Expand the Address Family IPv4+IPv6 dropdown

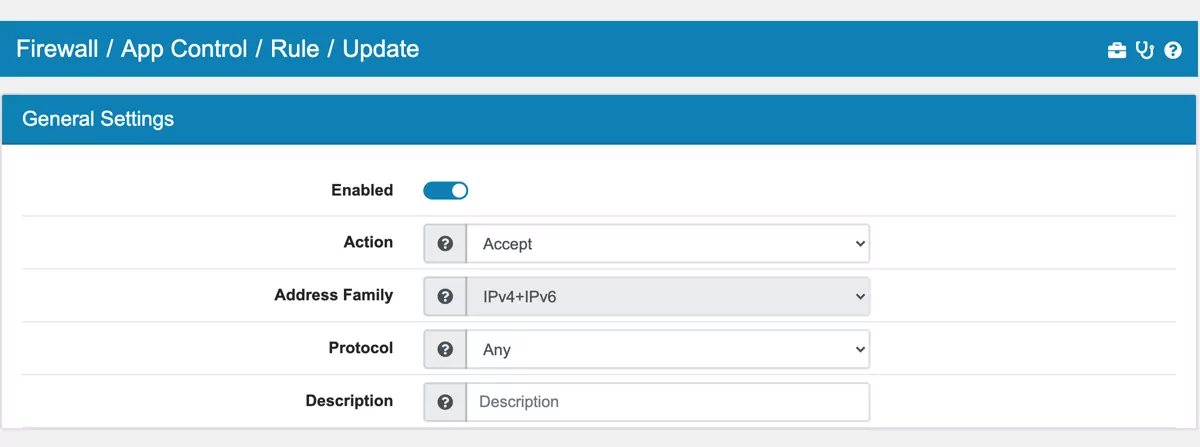pos(668,296)
